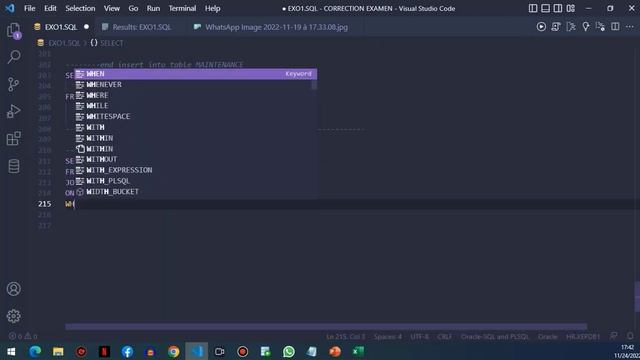This screenshot has width=640, height=360.
Task: Change line ending via CRLF status item
Action: pos(444,337)
